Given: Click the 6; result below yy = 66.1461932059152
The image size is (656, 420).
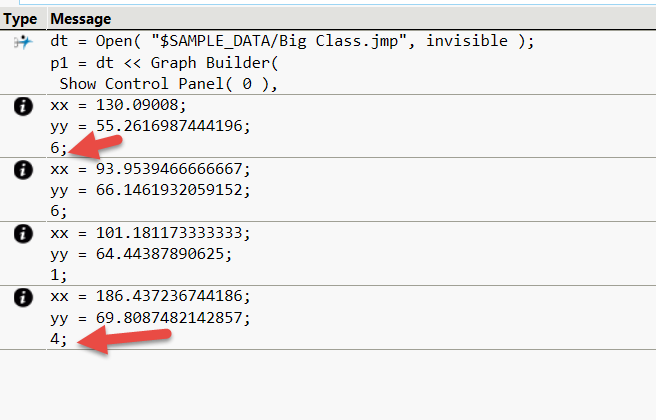Looking at the screenshot, I should [59, 211].
